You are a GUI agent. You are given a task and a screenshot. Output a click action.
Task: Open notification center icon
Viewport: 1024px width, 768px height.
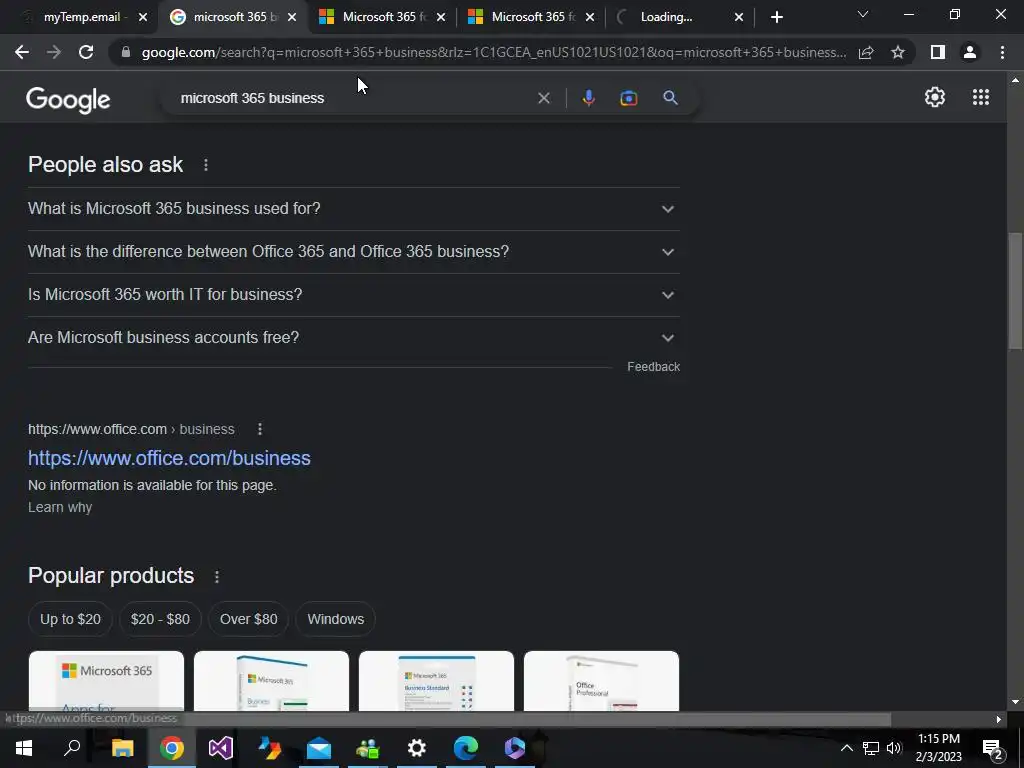coord(993,748)
